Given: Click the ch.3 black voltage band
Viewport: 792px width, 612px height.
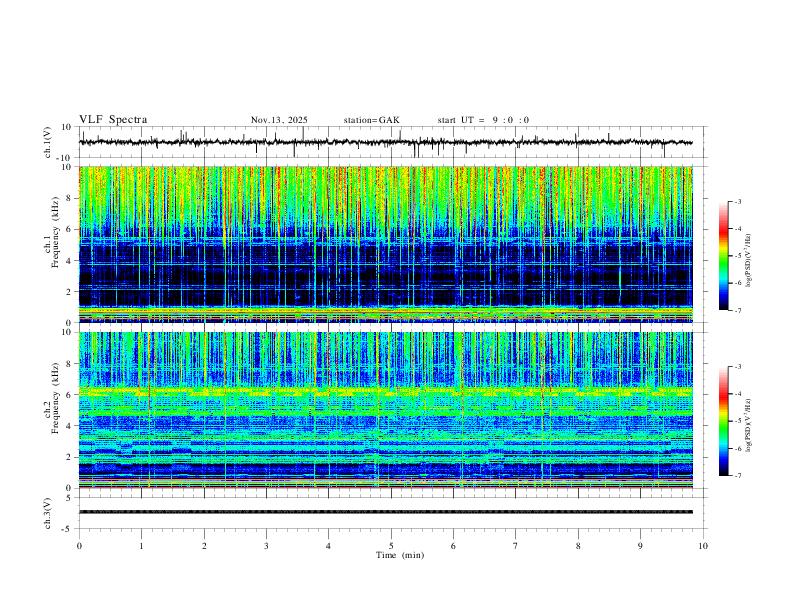Looking at the screenshot, I should (x=386, y=512).
